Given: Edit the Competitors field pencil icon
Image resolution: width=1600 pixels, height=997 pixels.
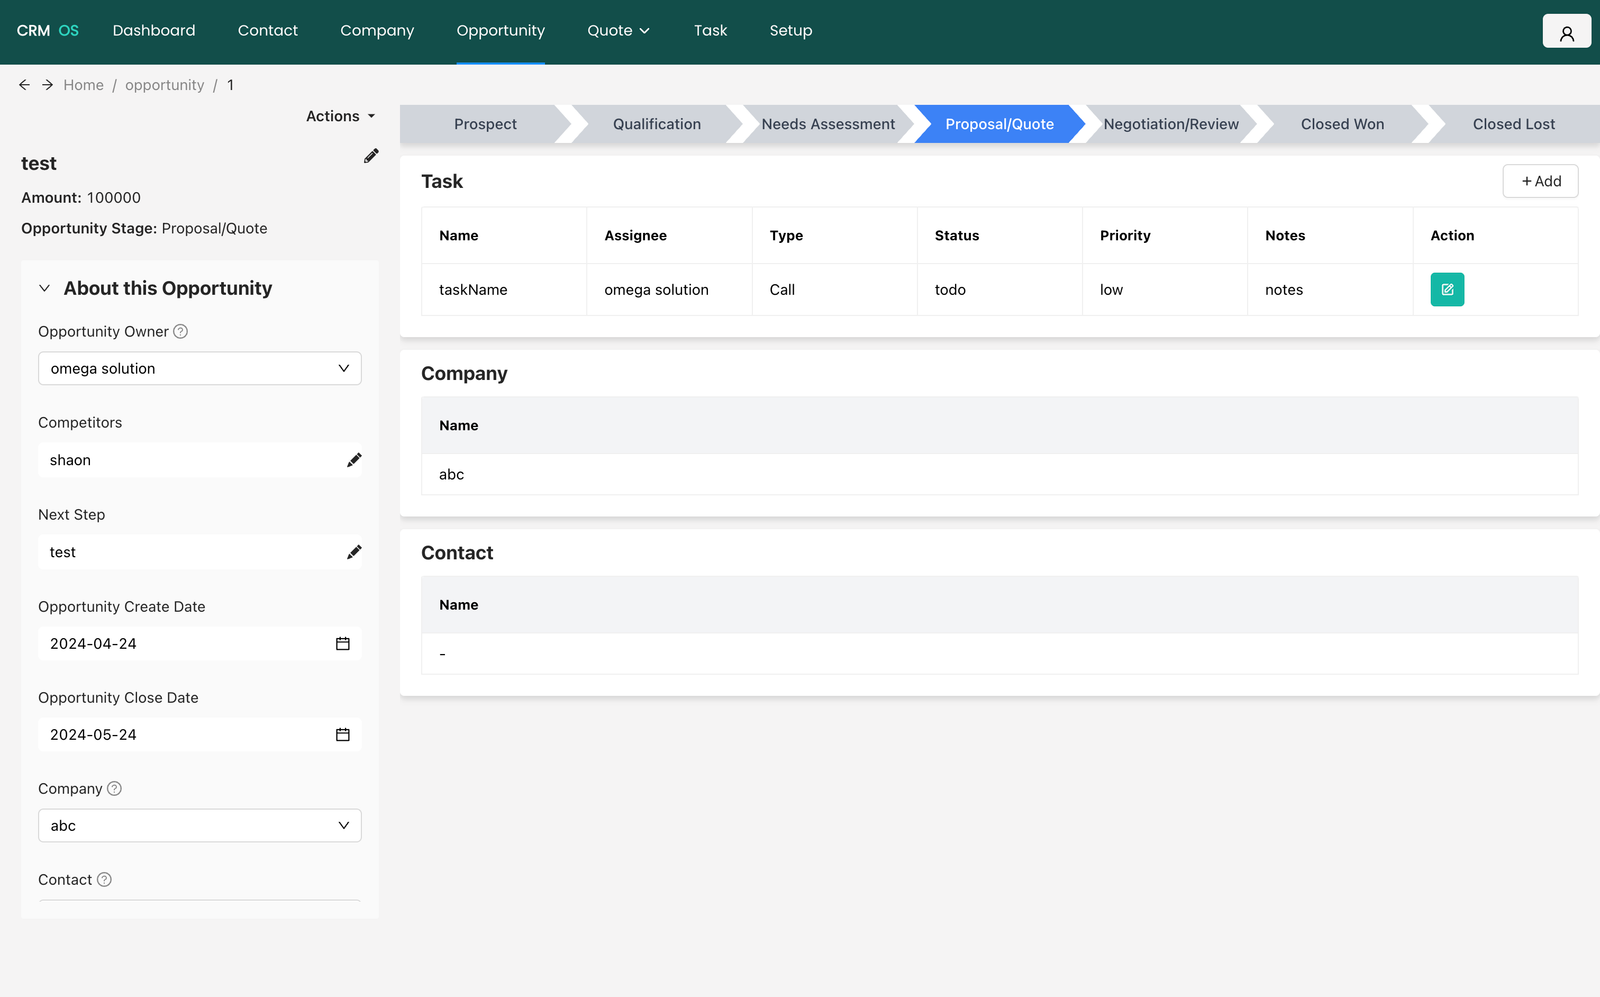Looking at the screenshot, I should pyautogui.click(x=354, y=460).
